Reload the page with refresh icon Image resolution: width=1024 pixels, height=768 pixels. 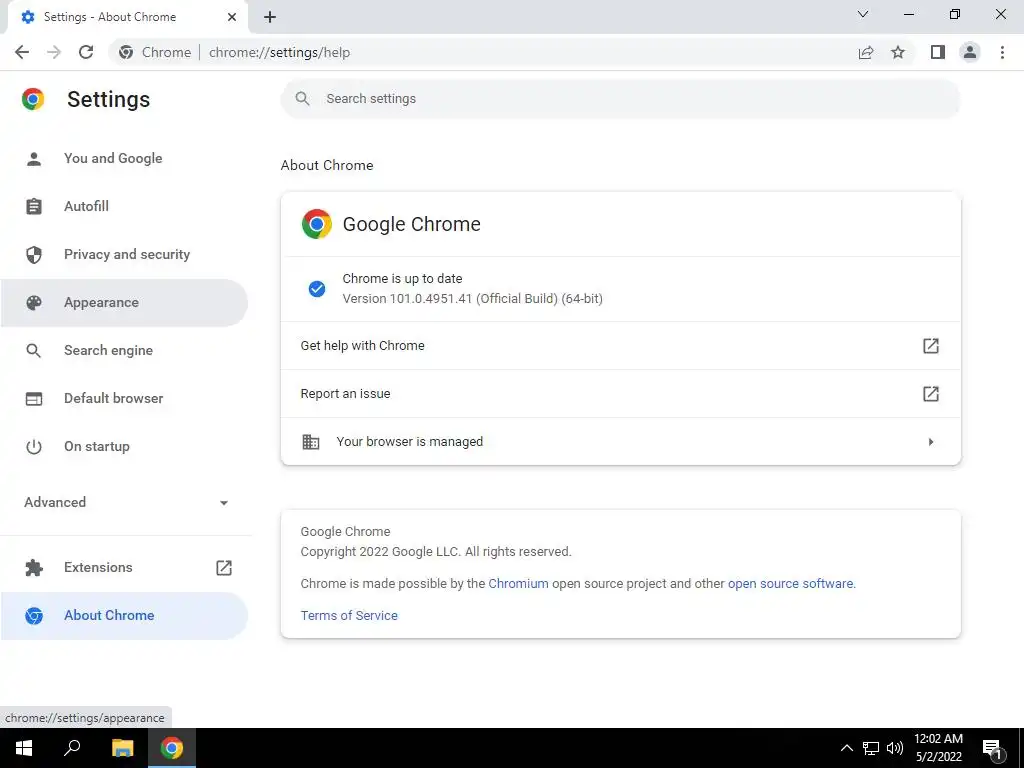pyautogui.click(x=86, y=52)
